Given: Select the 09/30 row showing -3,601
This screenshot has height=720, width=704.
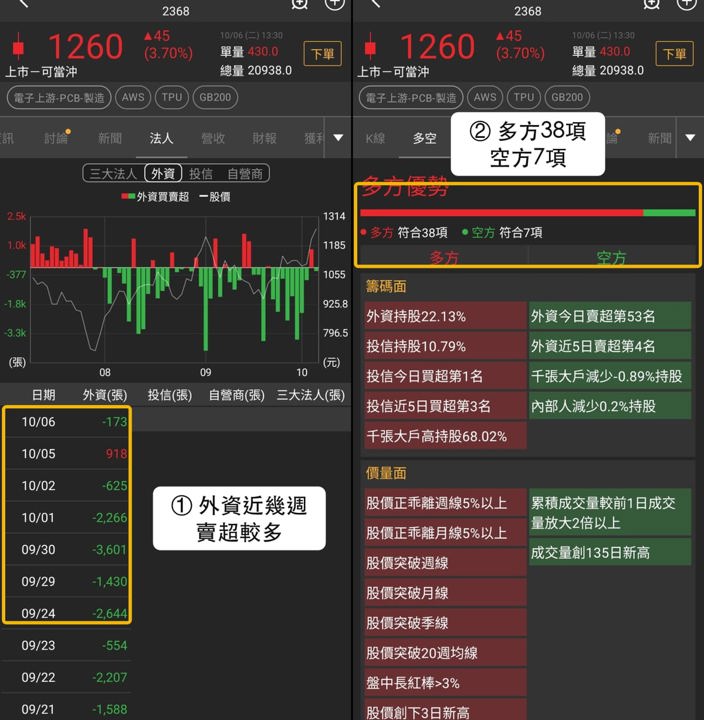Looking at the screenshot, I should tap(68, 550).
